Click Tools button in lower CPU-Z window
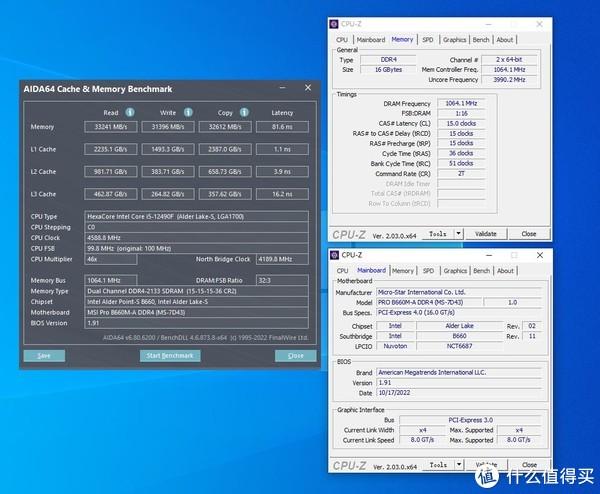The image size is (600, 494). (x=439, y=465)
